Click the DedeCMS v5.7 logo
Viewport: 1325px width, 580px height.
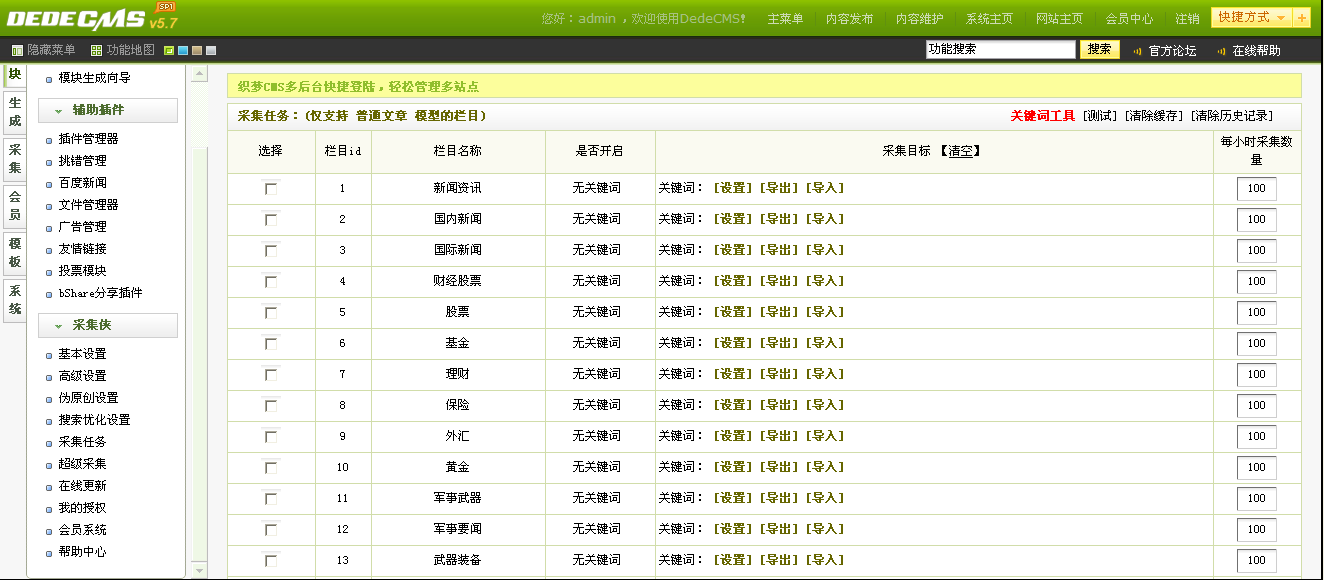point(92,18)
